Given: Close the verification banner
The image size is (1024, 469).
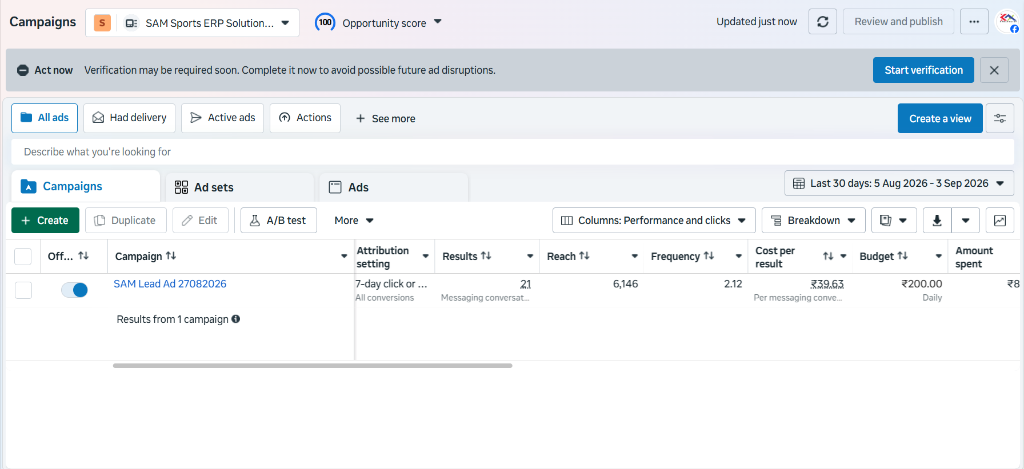Looking at the screenshot, I should (995, 70).
